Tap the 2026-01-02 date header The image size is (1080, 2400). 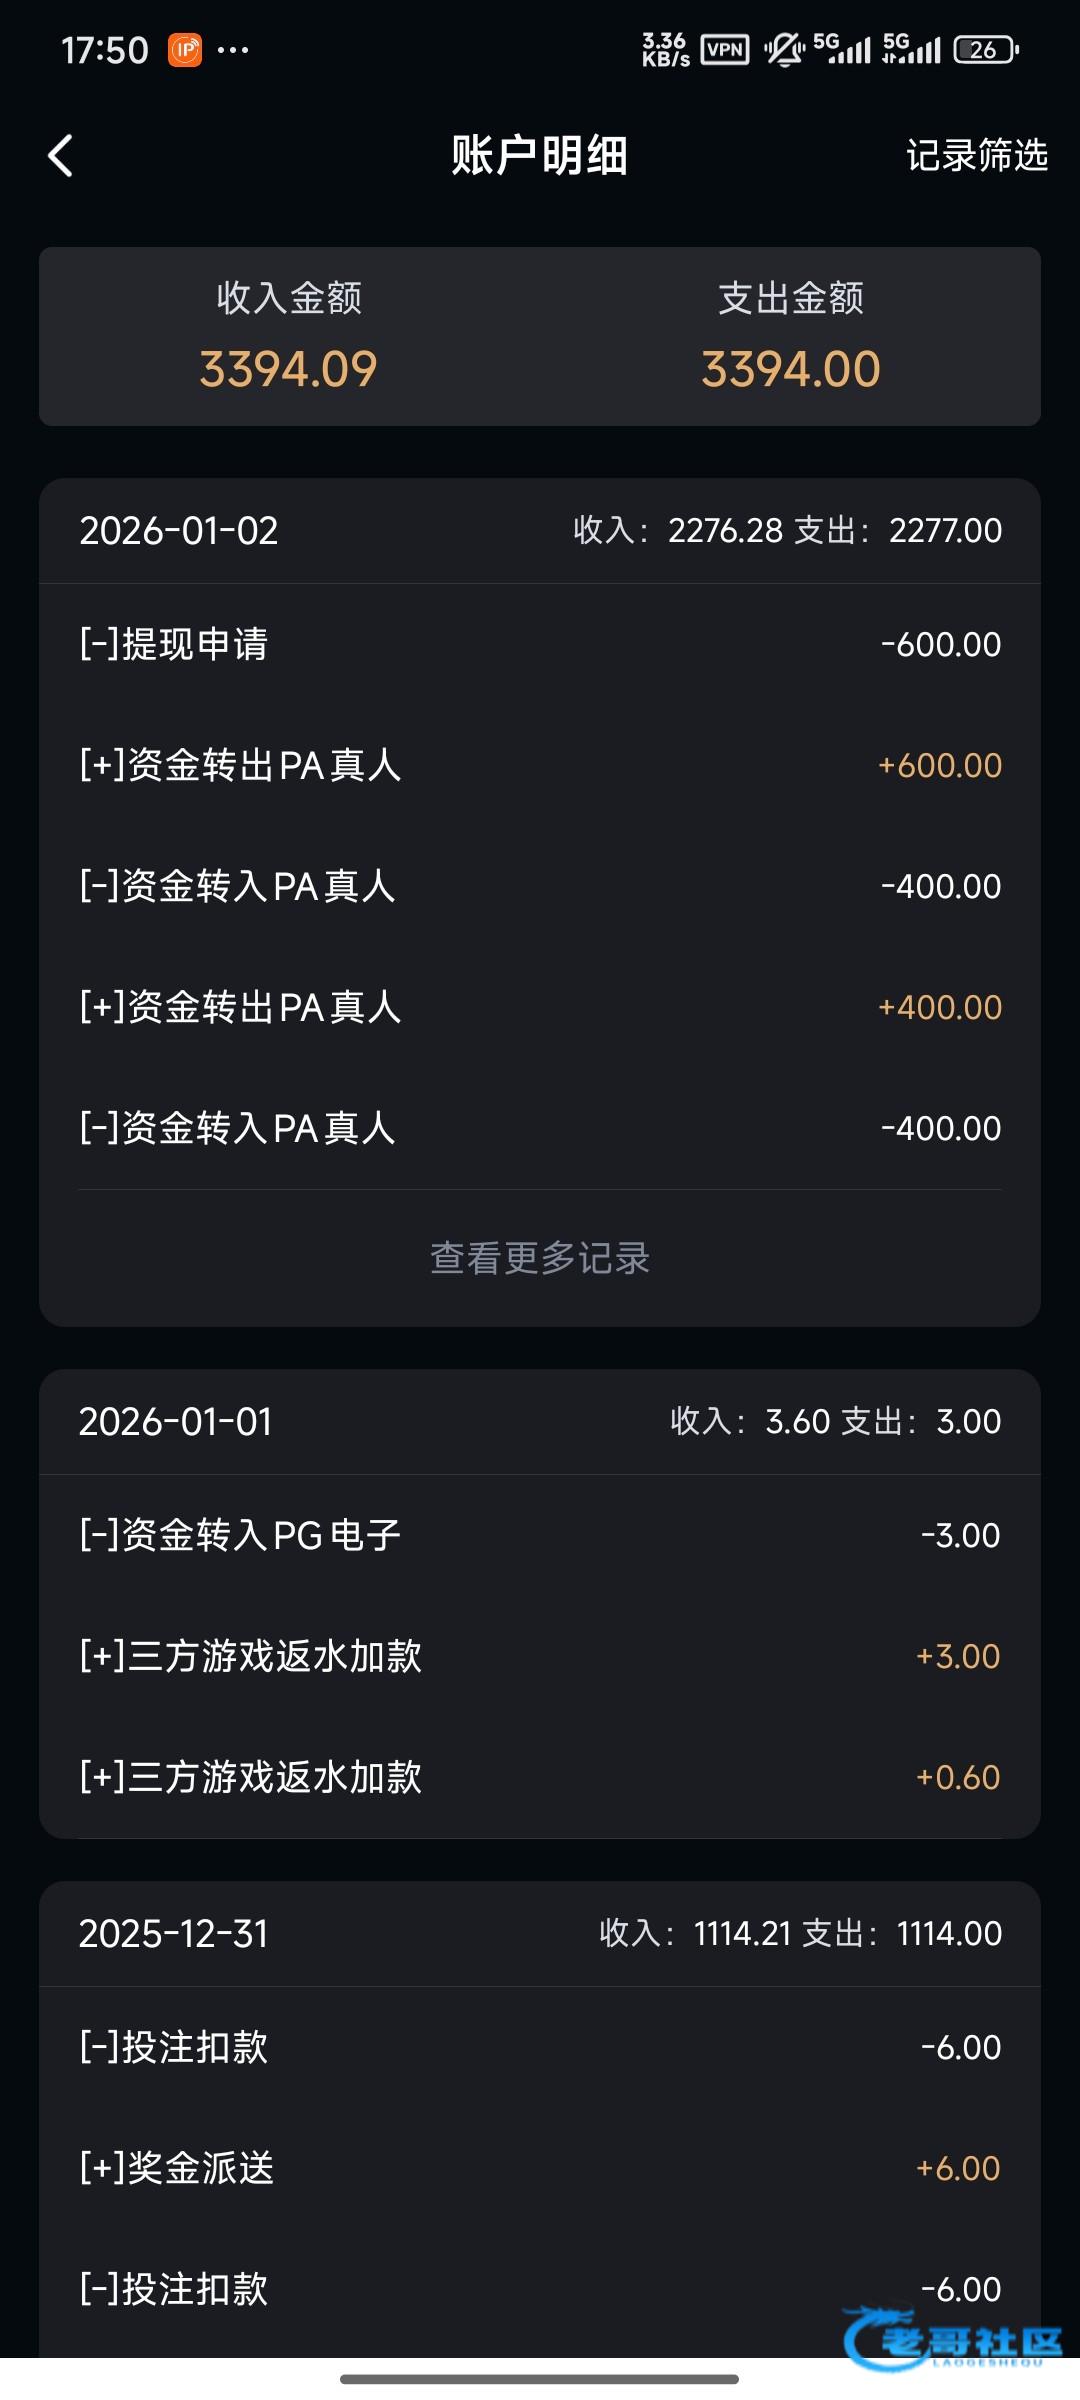tap(179, 531)
